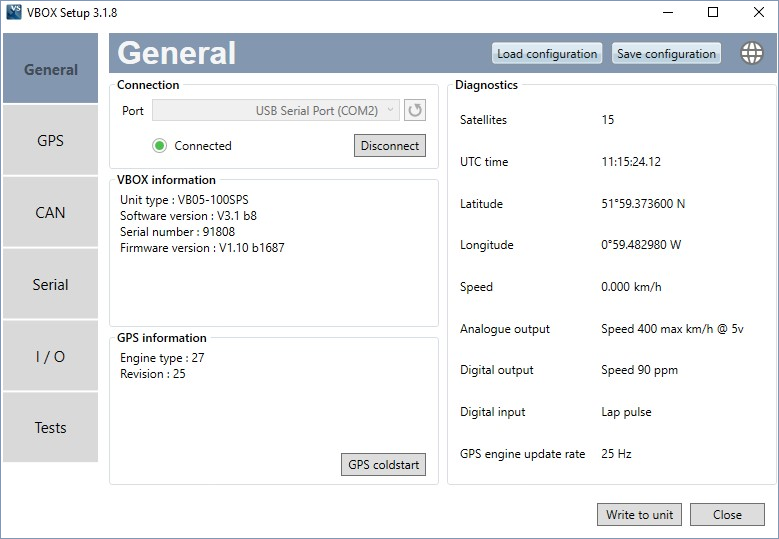Click Analogue output value Speed 400 max km/h
Viewport: 779px width, 539px height.
[672, 329]
